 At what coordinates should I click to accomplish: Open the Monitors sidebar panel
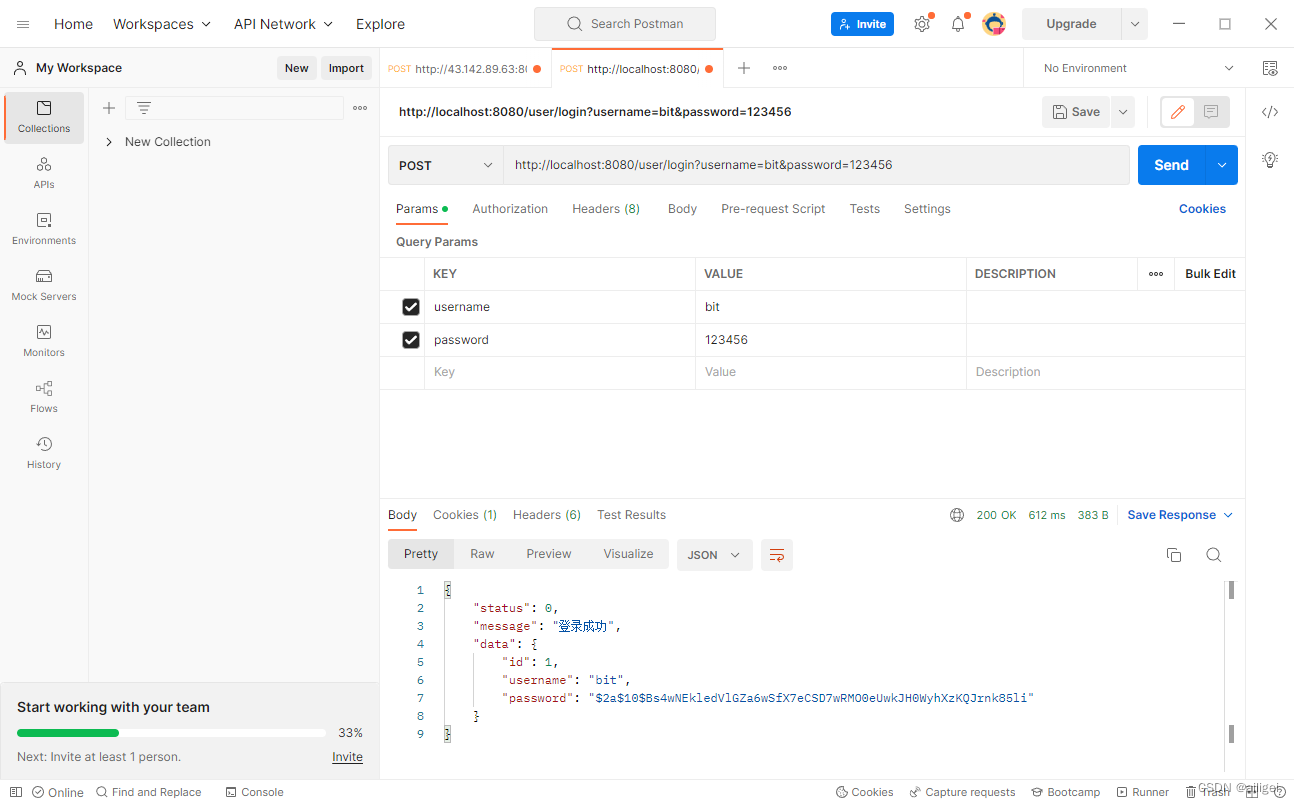point(44,341)
